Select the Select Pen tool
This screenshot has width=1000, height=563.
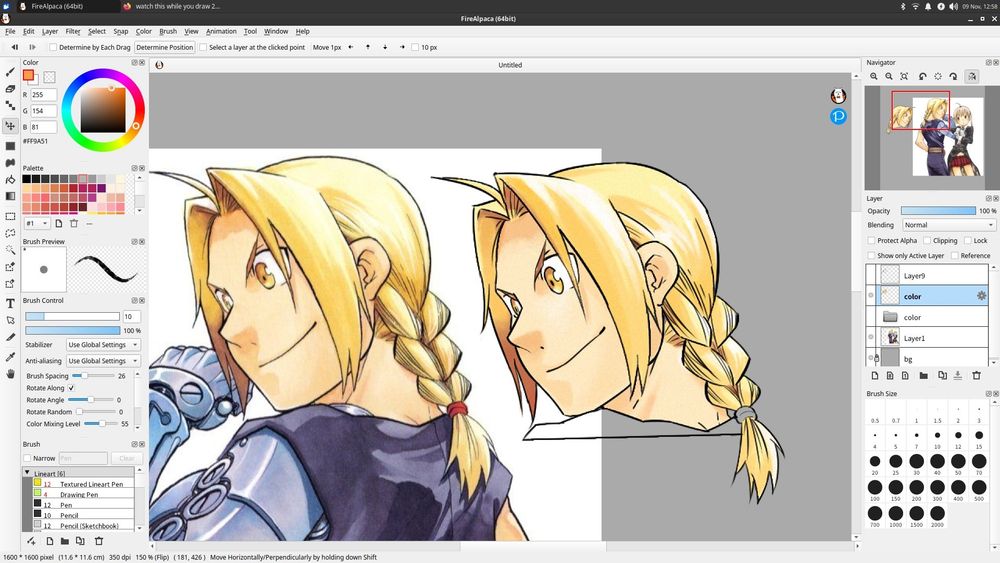(10, 267)
